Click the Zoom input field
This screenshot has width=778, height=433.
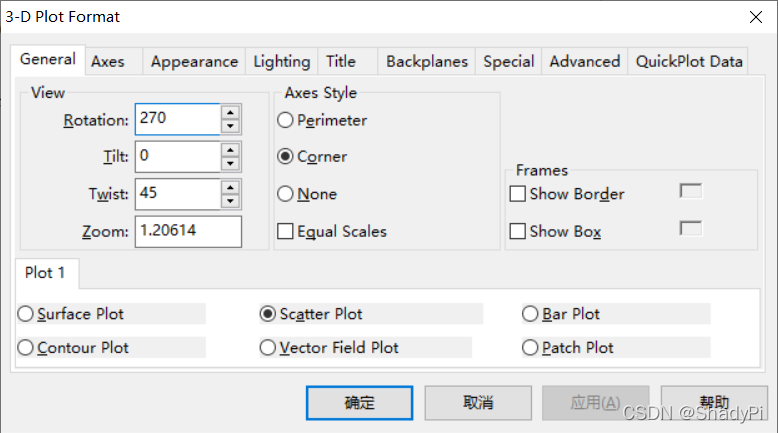click(188, 232)
